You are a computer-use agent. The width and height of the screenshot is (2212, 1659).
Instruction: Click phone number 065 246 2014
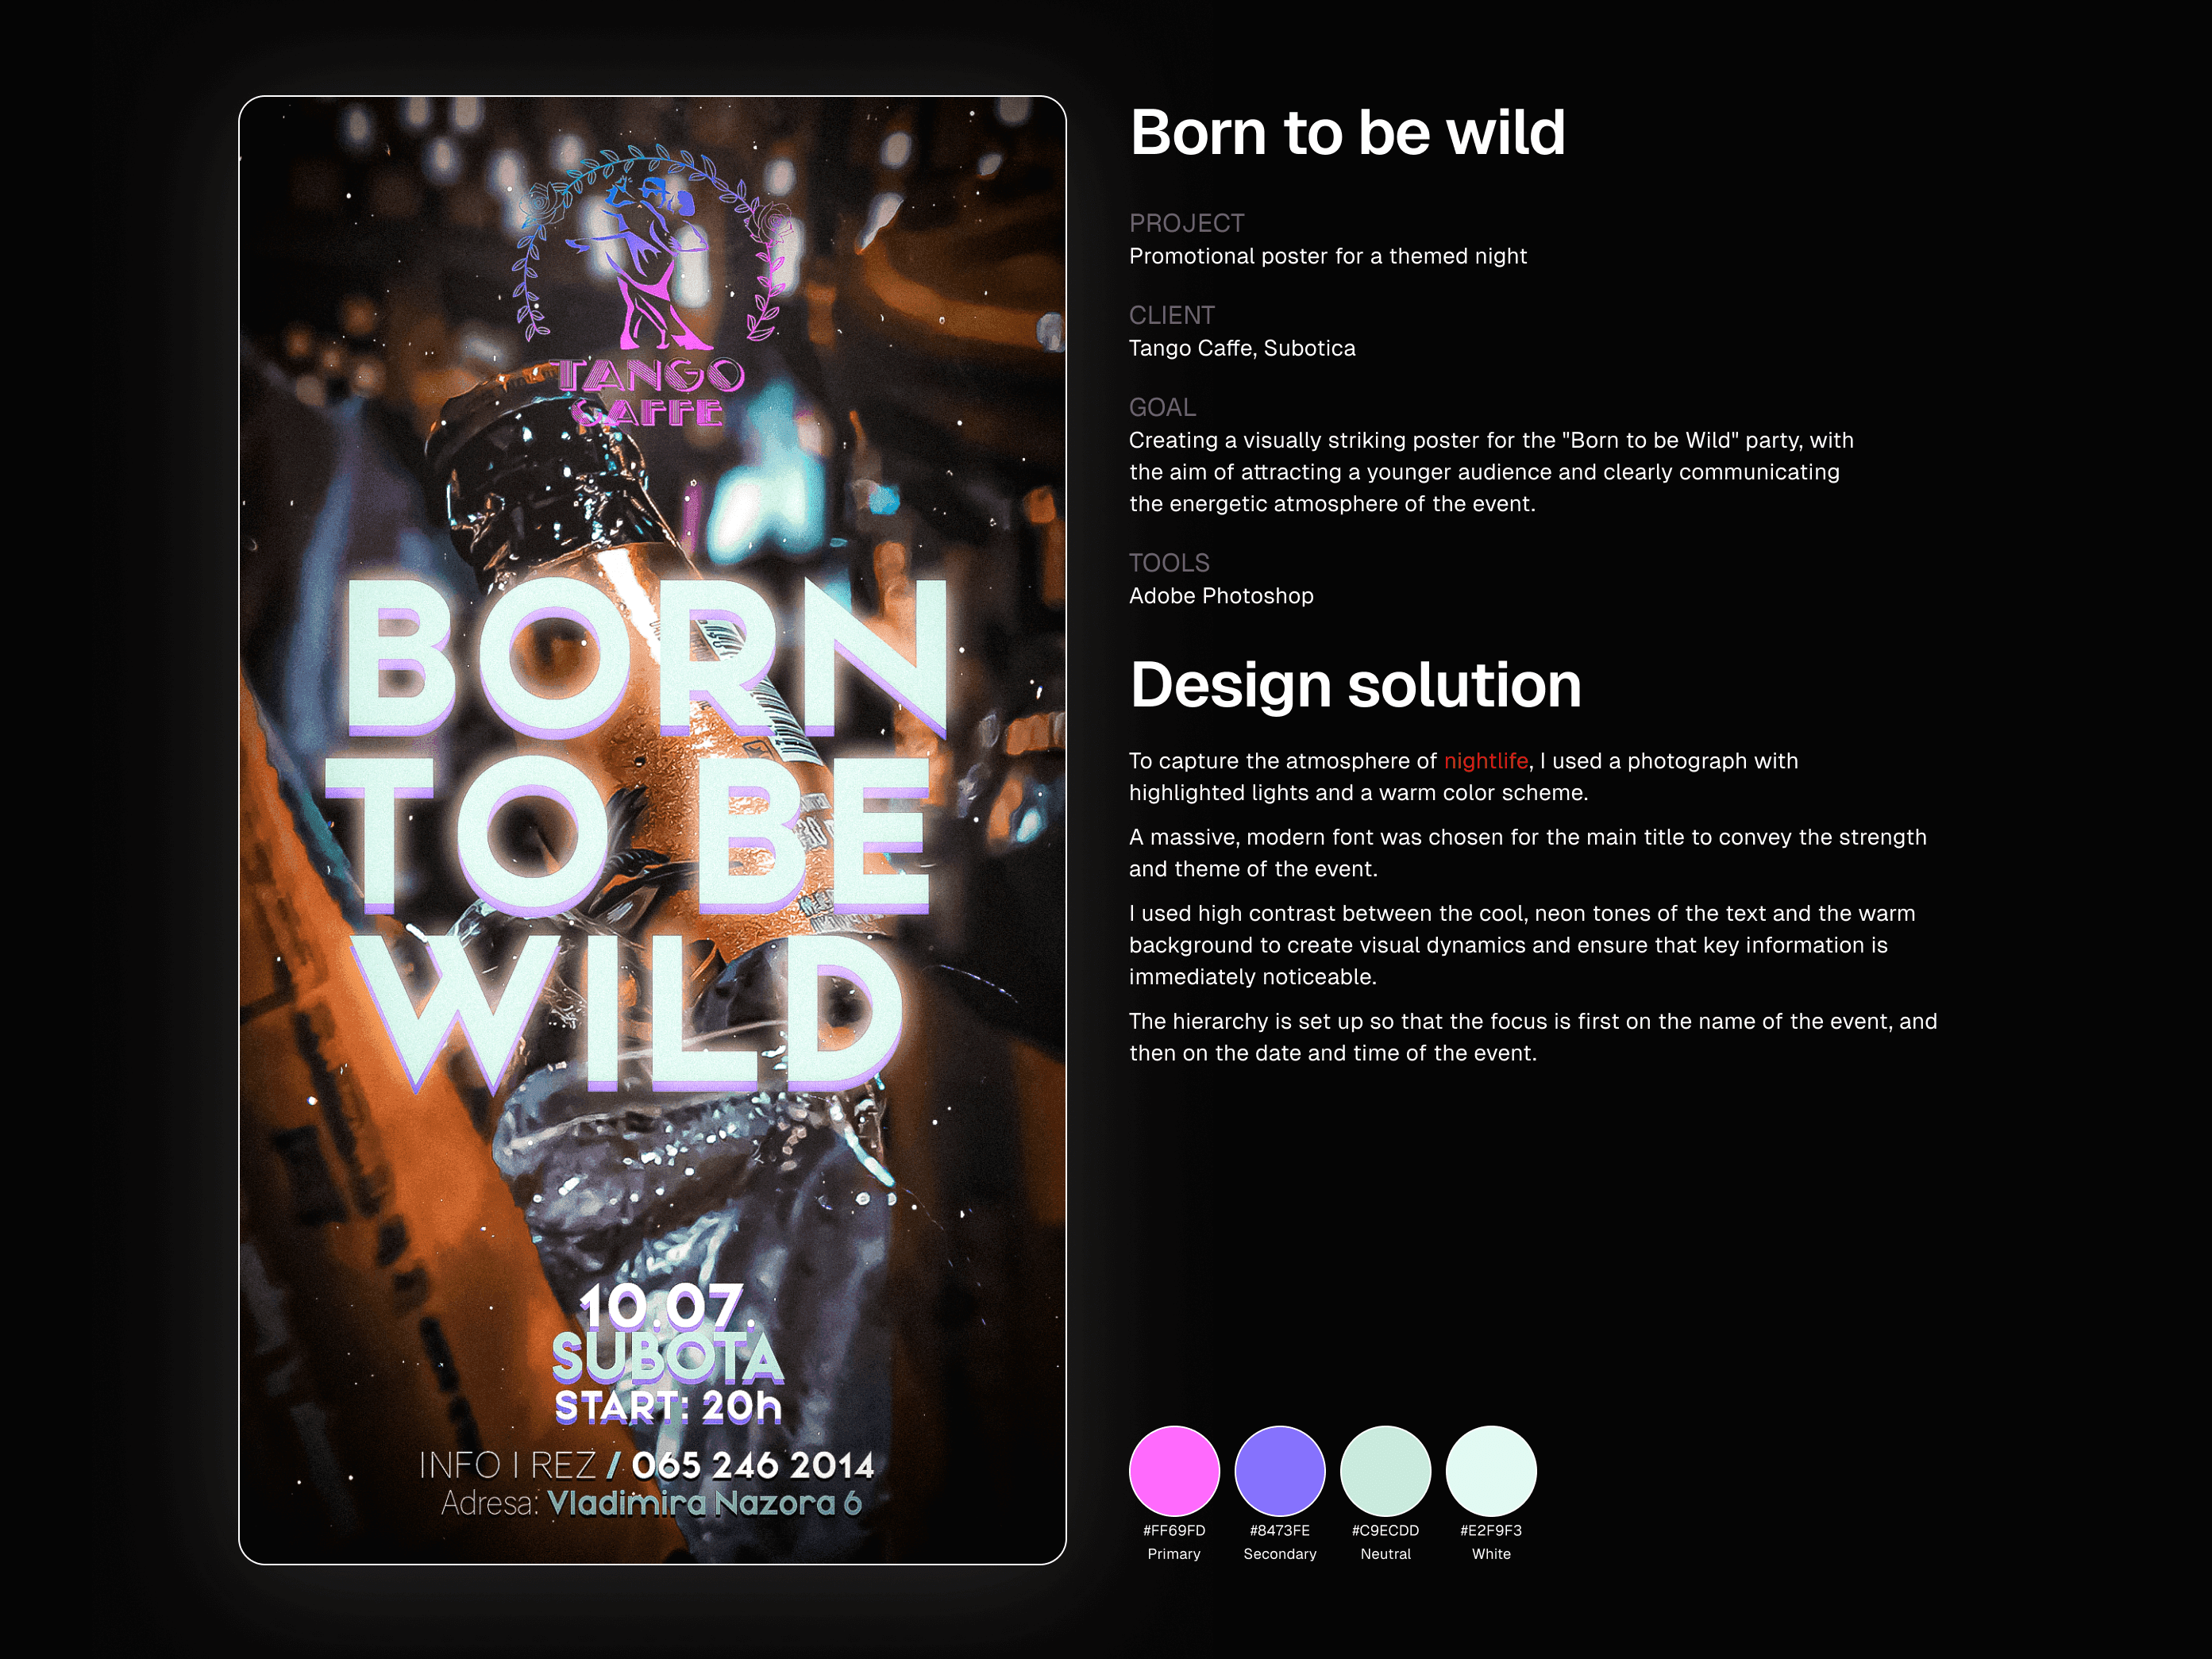point(753,1465)
